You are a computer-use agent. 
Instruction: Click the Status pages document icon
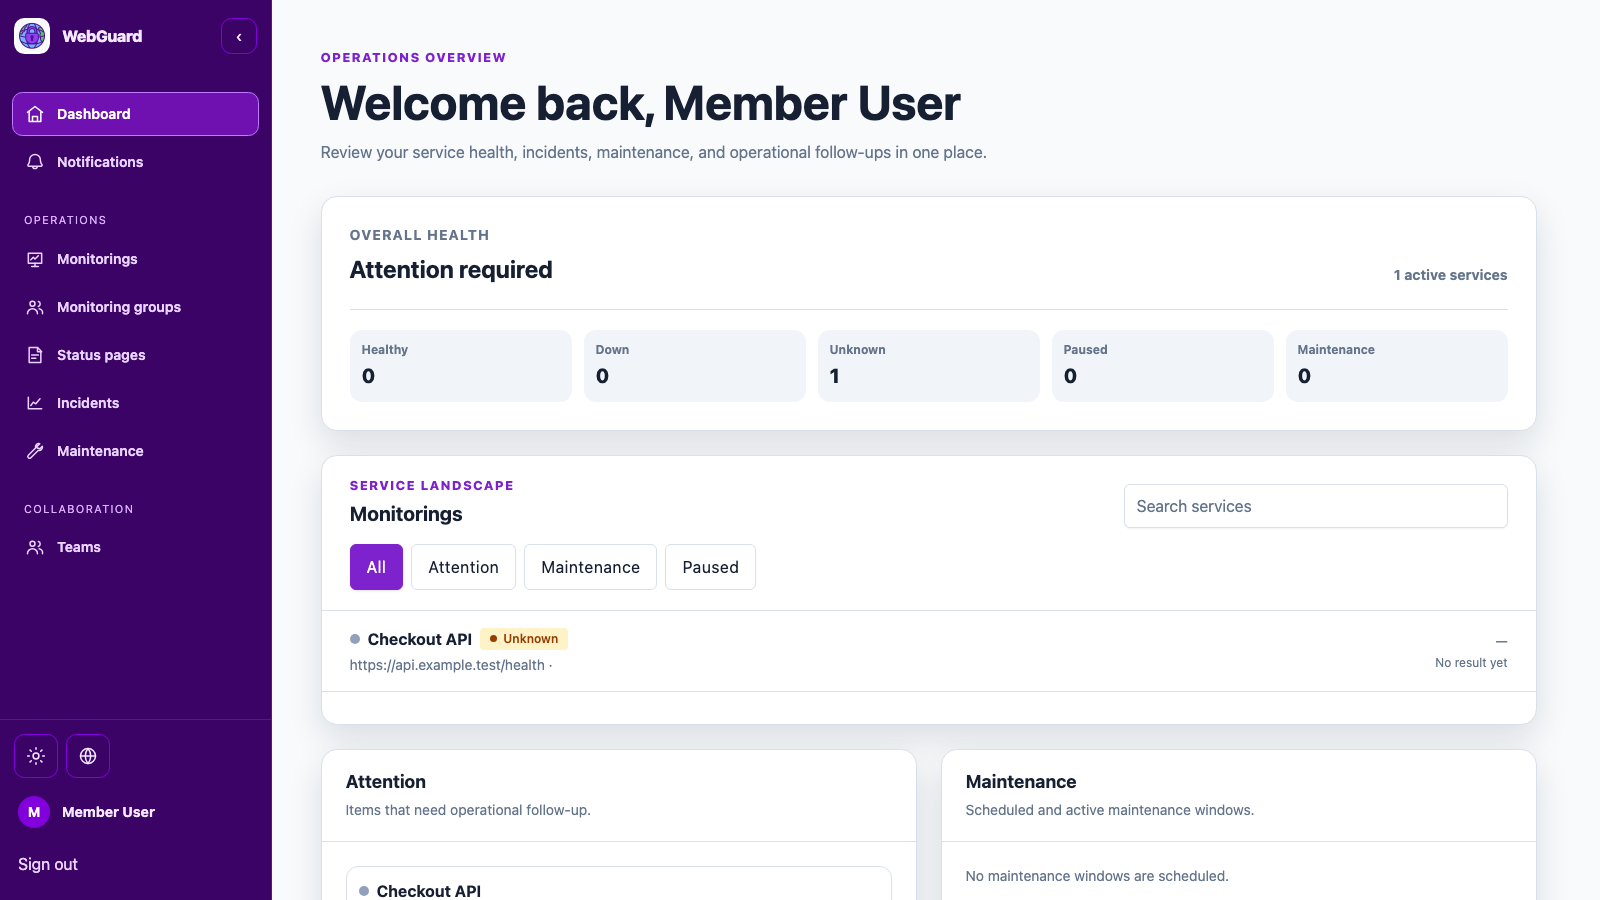coord(35,355)
